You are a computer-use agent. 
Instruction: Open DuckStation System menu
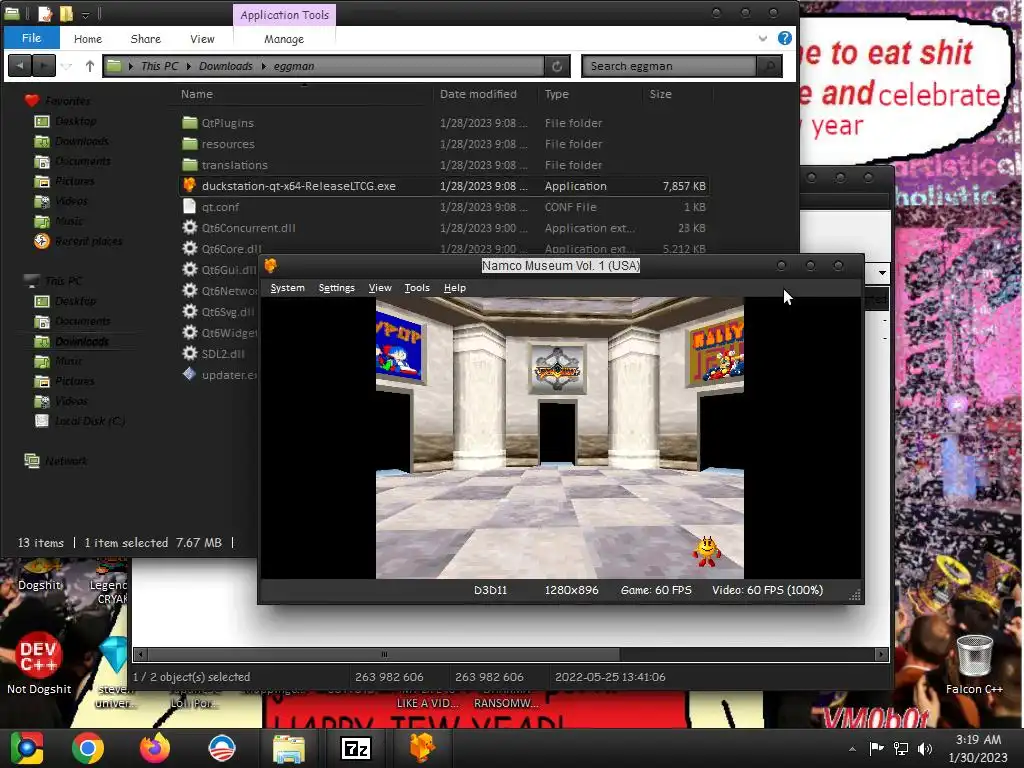coord(287,288)
